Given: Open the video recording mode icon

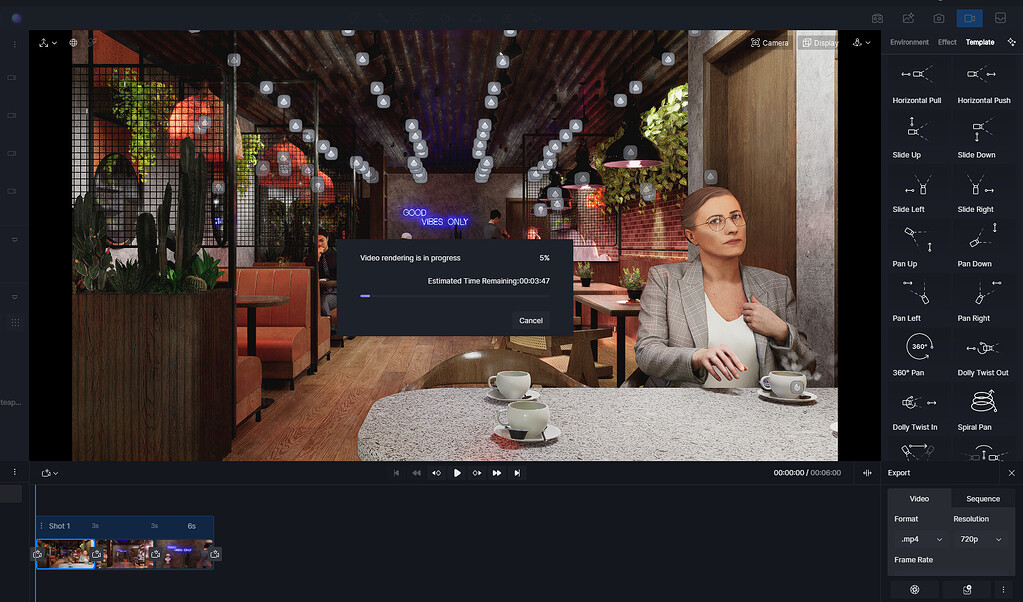Looking at the screenshot, I should coord(968,18).
